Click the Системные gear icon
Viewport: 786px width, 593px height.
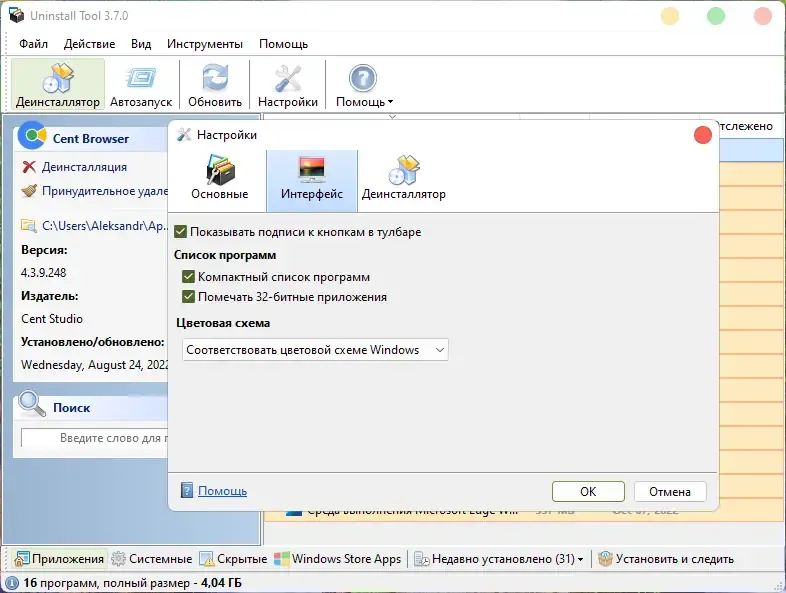click(118, 558)
